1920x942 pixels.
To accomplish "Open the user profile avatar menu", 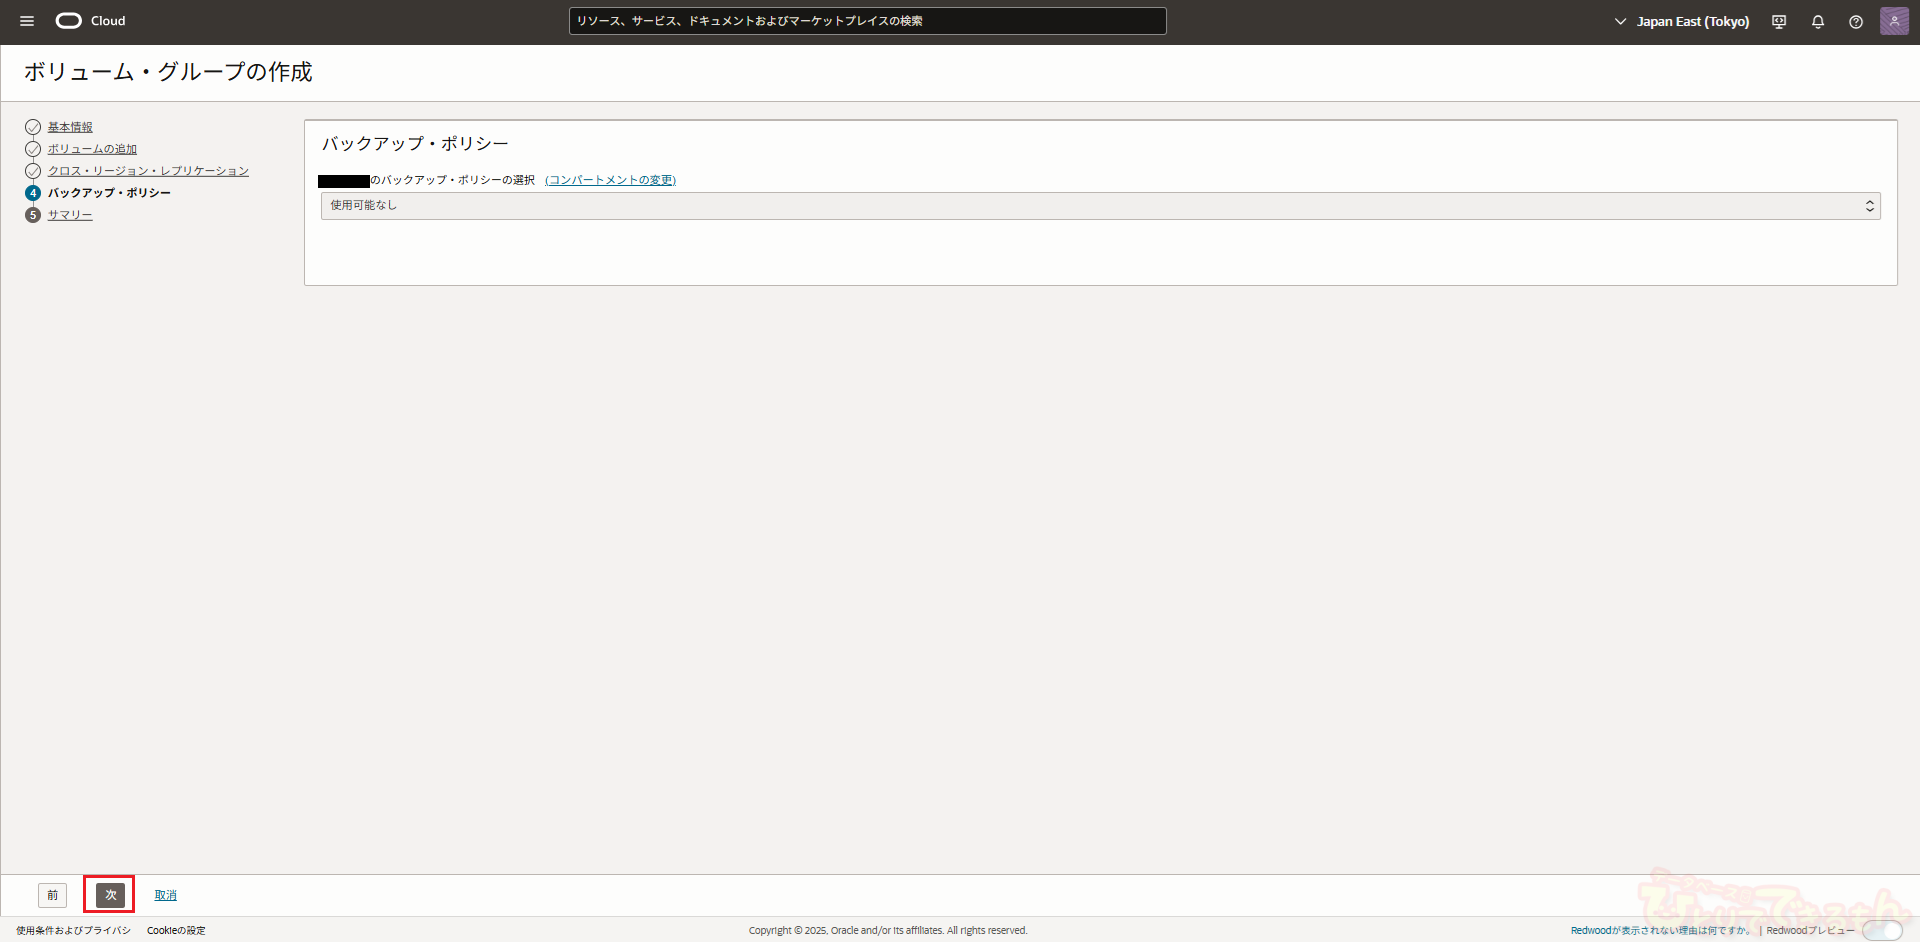I will point(1894,21).
